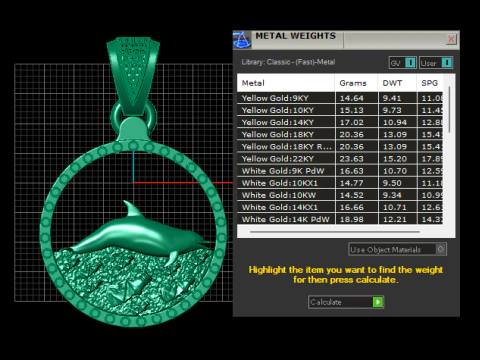480x360 pixels.
Task: Select the Yellow Gold:9KY row
Action: (x=340, y=98)
